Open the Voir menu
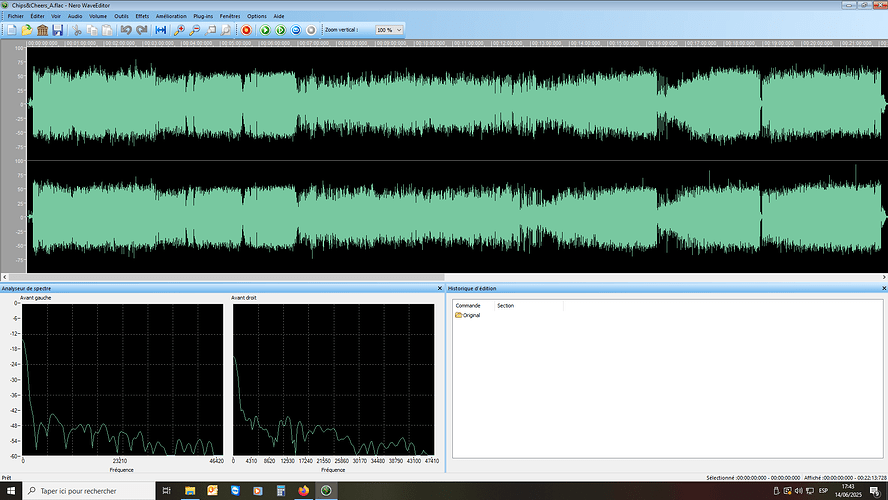The height and width of the screenshot is (500, 888). (x=56, y=16)
